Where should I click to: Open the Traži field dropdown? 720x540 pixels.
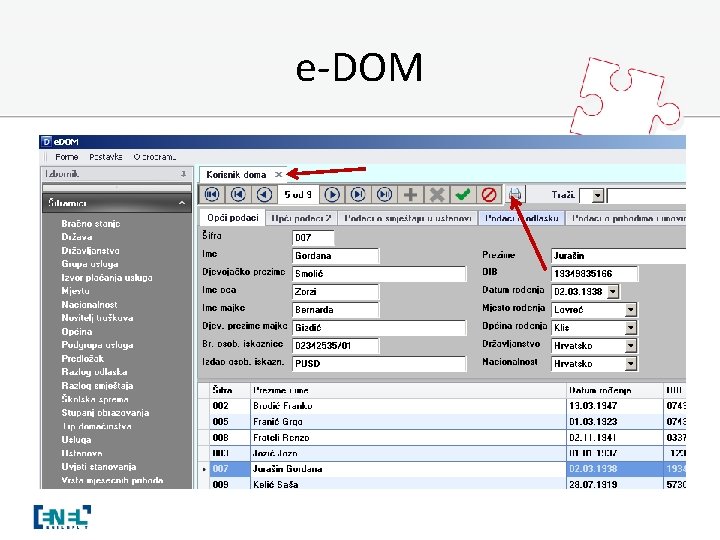597,196
